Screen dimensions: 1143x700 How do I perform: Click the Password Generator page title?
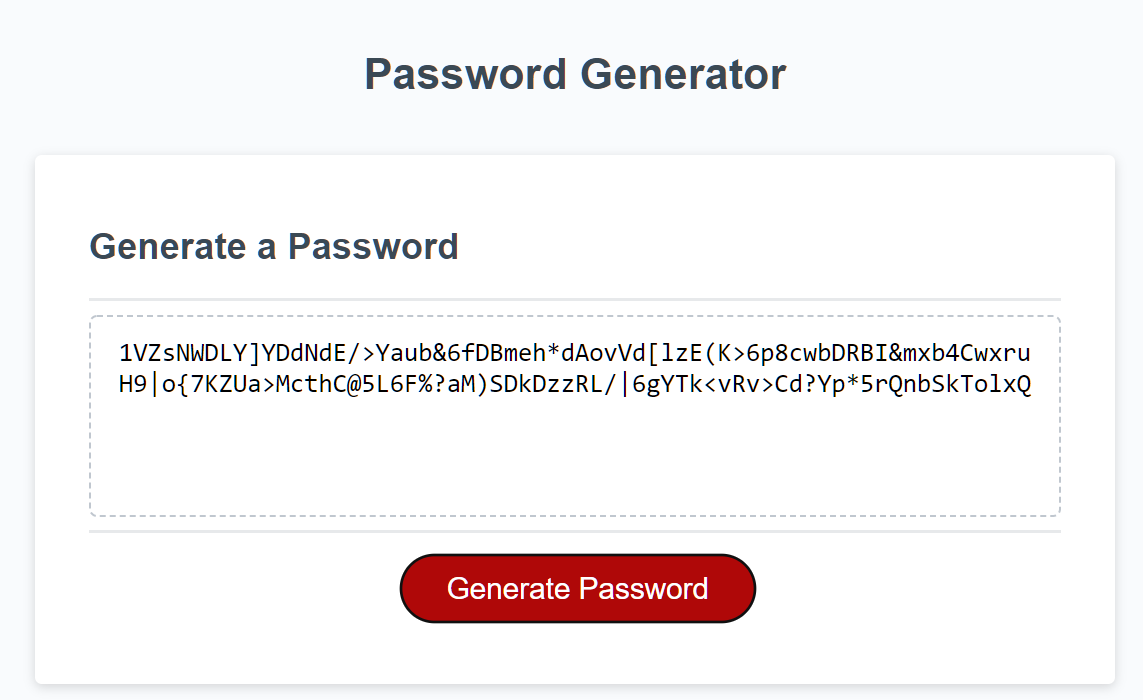click(x=574, y=73)
